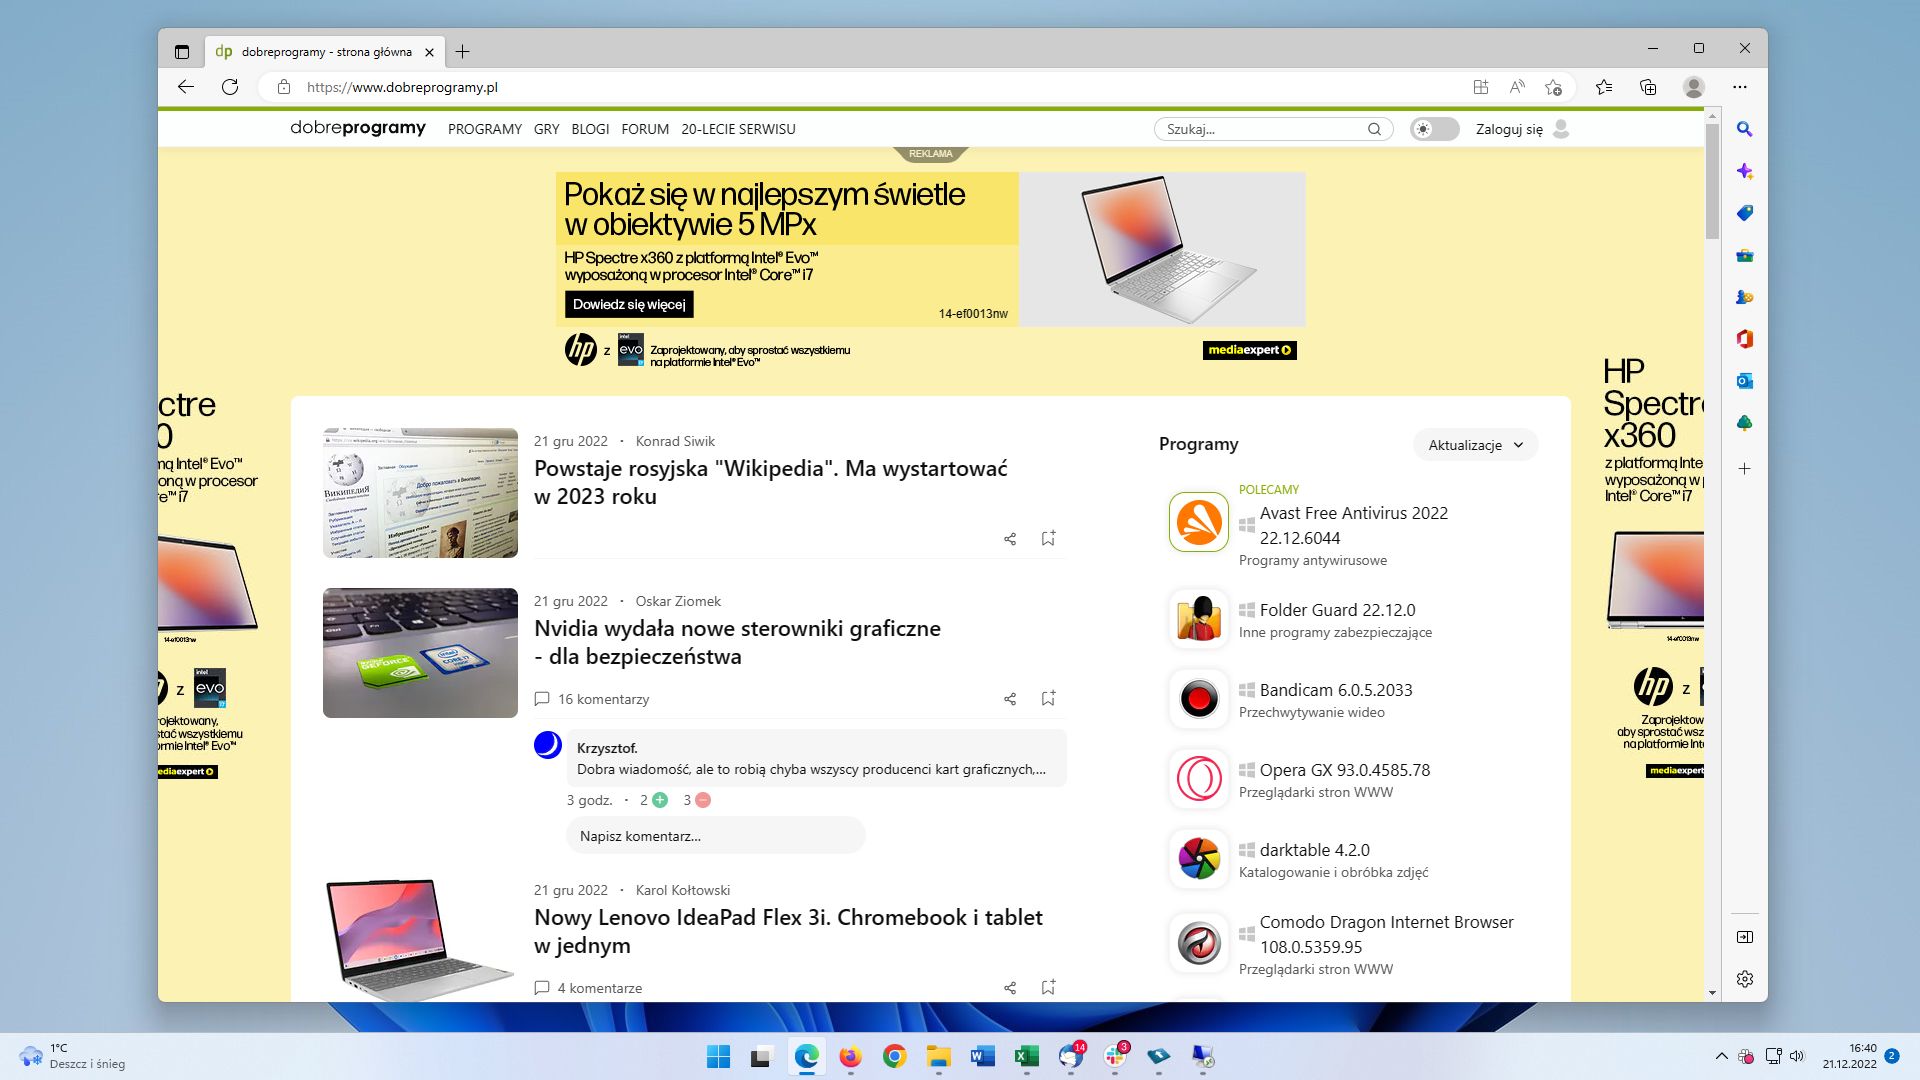Share the Nvidia drivers article via share icon
The height and width of the screenshot is (1080, 1920).
(1009, 699)
